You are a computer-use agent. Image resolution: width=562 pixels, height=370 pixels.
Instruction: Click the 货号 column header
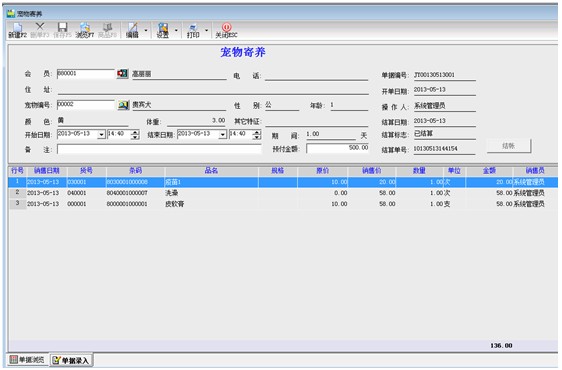click(86, 171)
